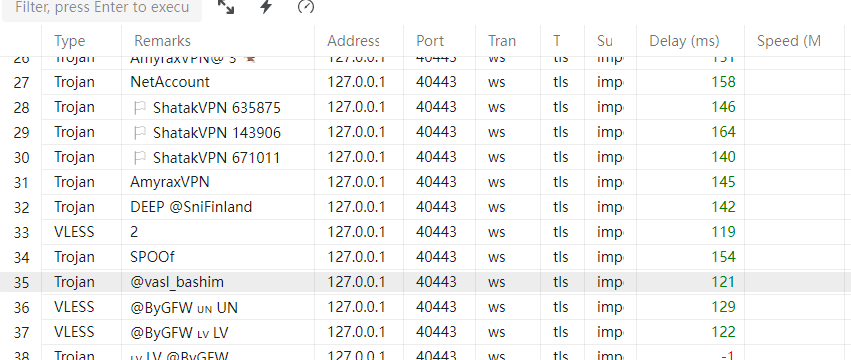The height and width of the screenshot is (360, 851).
Task: Click the VLESS type cell in row 37
Action: [x=74, y=332]
